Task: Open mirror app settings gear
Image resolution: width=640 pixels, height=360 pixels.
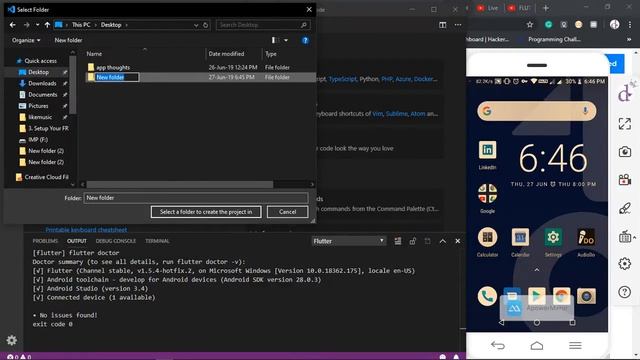Action: point(624,264)
